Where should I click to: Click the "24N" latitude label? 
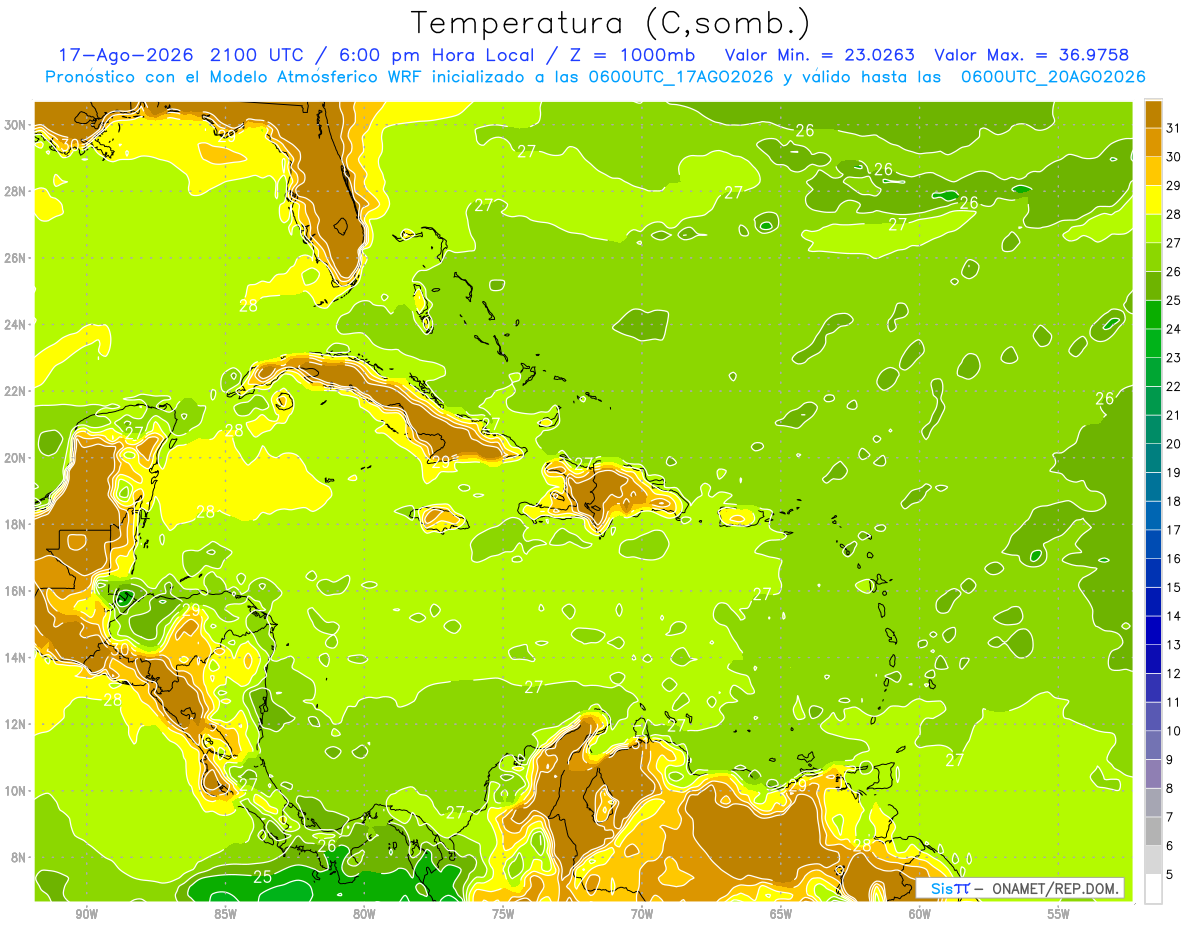click(x=17, y=325)
